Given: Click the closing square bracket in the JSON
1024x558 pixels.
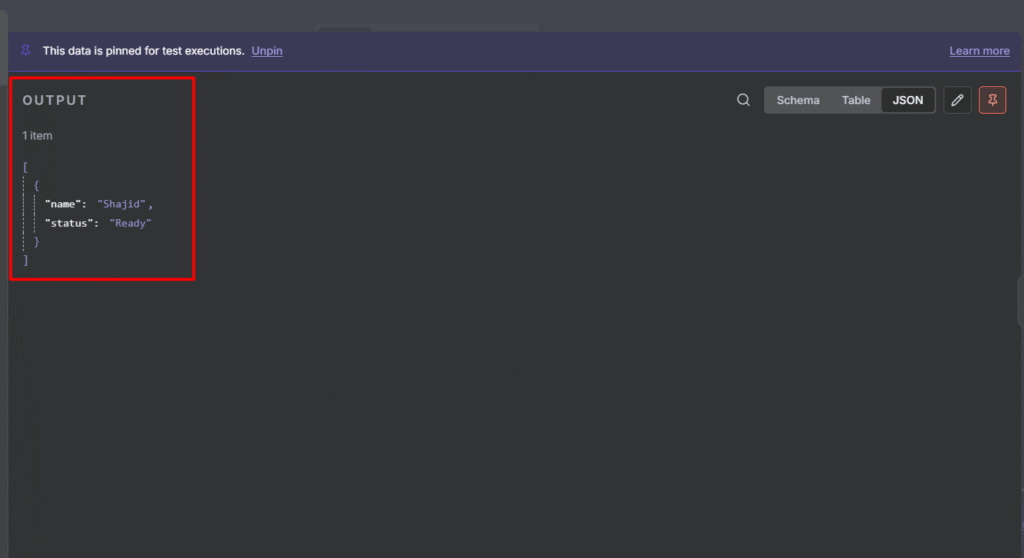Looking at the screenshot, I should pos(26,260).
